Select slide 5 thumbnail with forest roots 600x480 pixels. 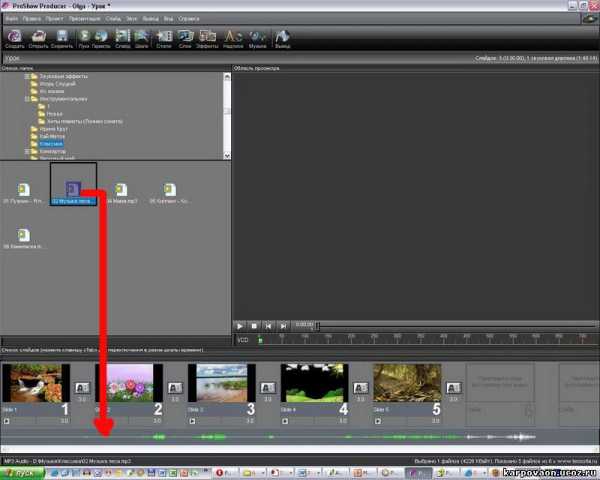click(x=407, y=383)
